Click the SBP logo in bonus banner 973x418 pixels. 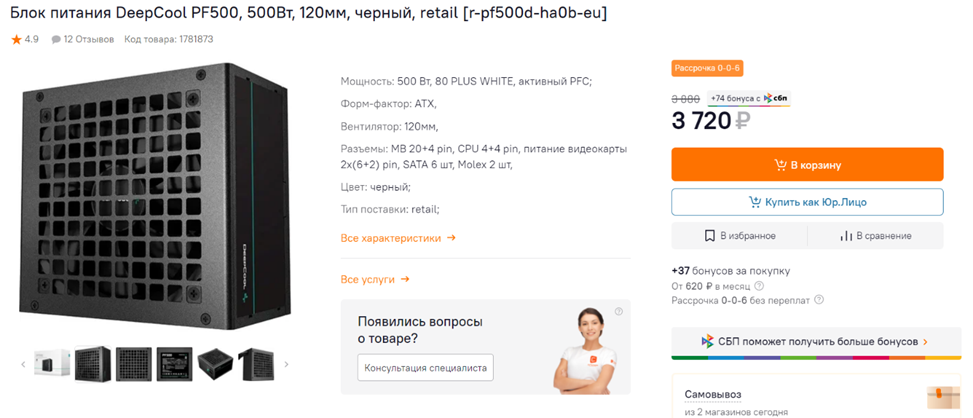pyautogui.click(x=707, y=342)
